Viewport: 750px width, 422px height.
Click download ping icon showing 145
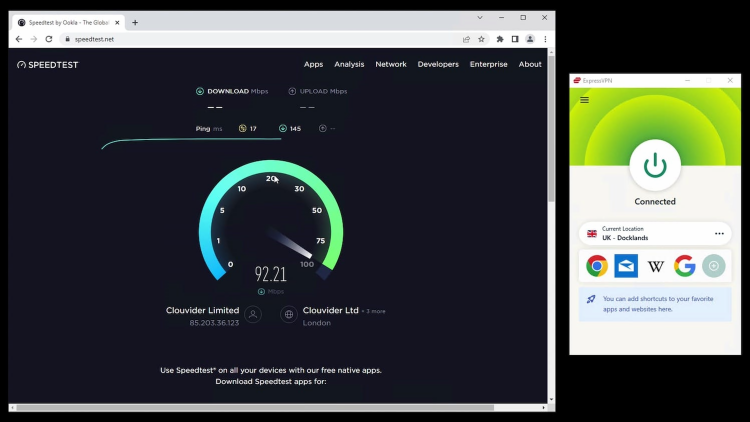point(283,128)
